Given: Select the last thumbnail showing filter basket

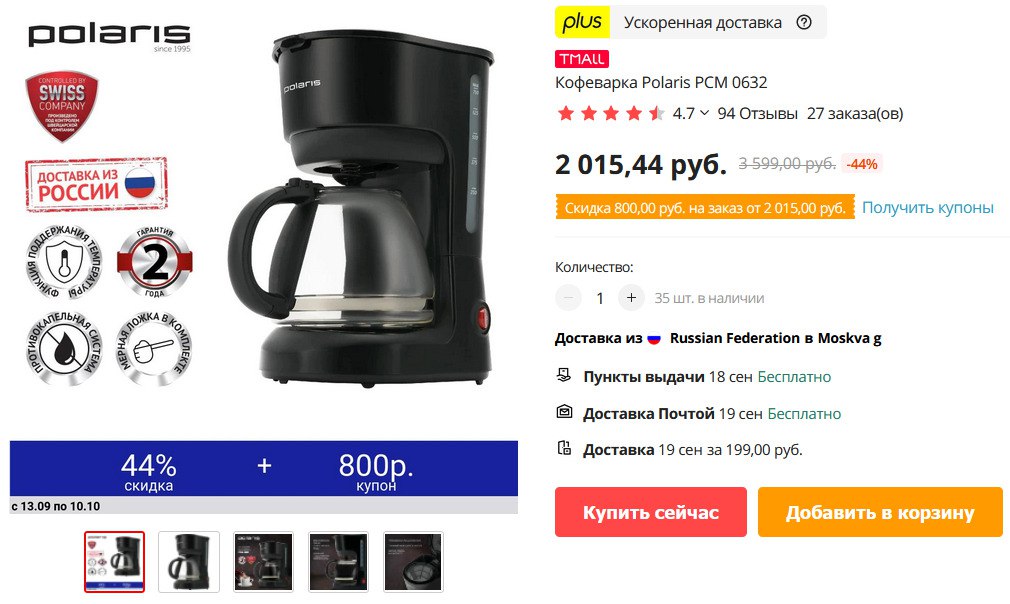Looking at the screenshot, I should [413, 562].
